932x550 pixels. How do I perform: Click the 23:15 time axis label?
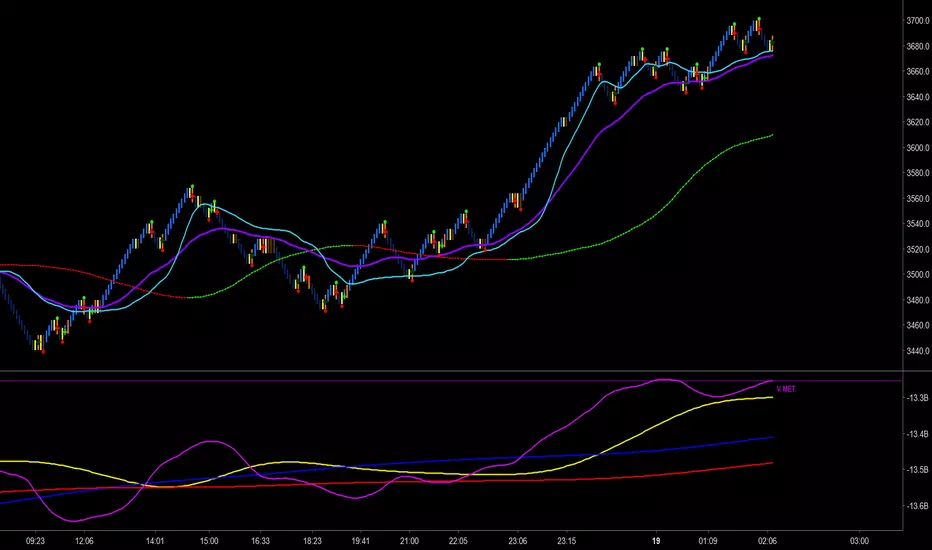coord(566,541)
